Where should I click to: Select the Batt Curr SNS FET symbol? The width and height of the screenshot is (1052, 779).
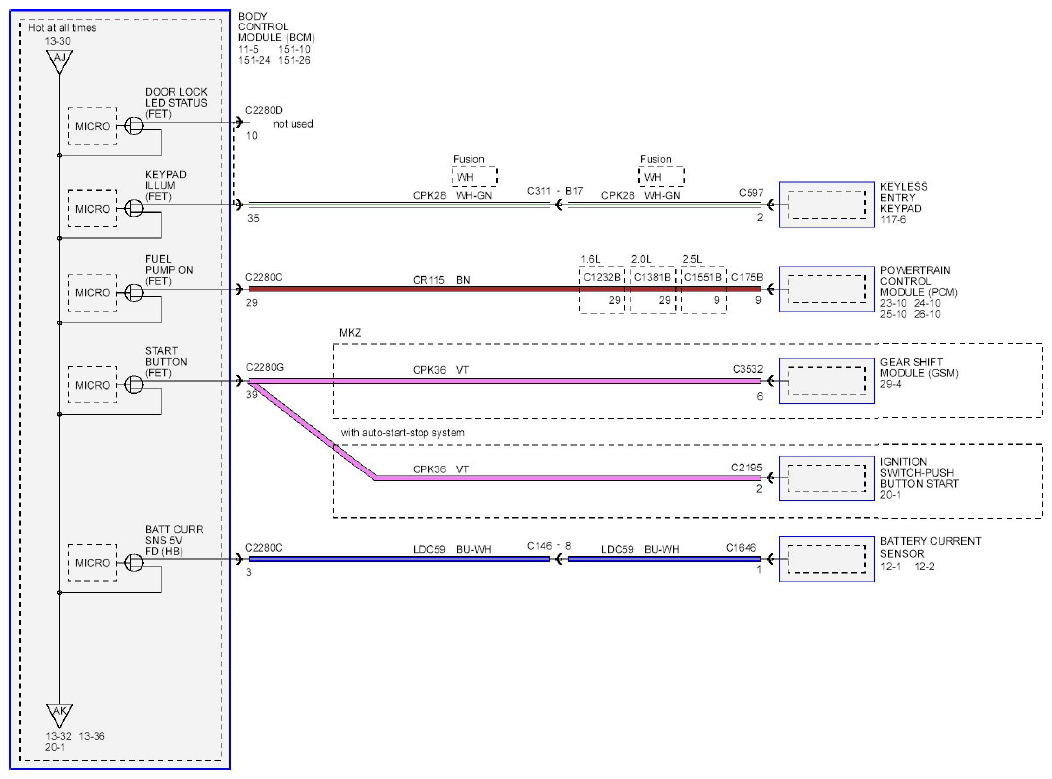point(134,562)
